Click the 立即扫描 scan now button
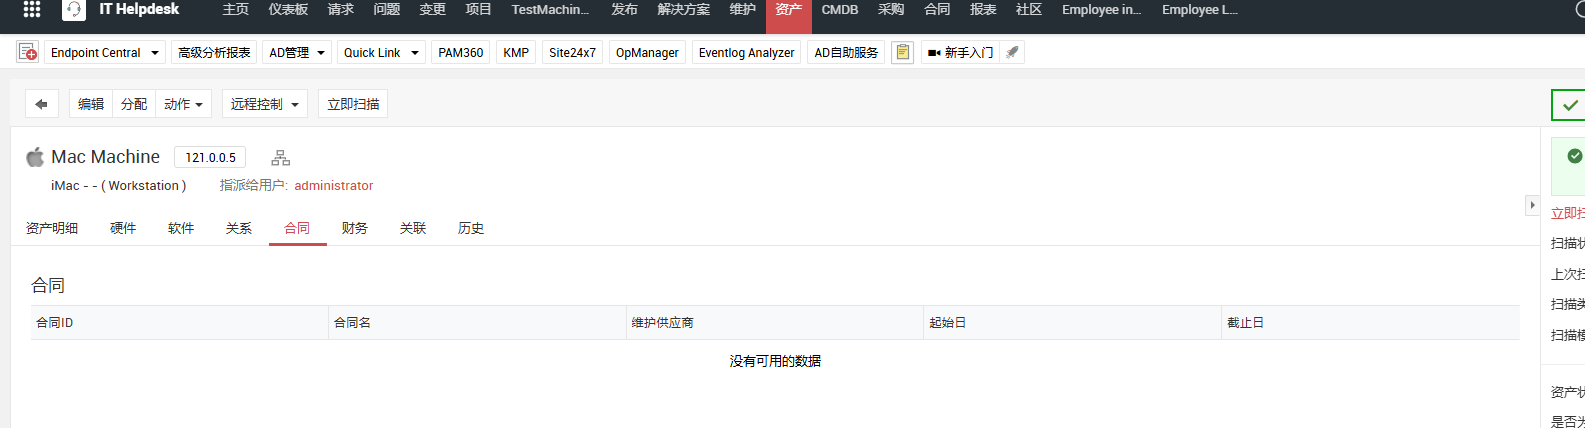1585x428 pixels. (353, 104)
